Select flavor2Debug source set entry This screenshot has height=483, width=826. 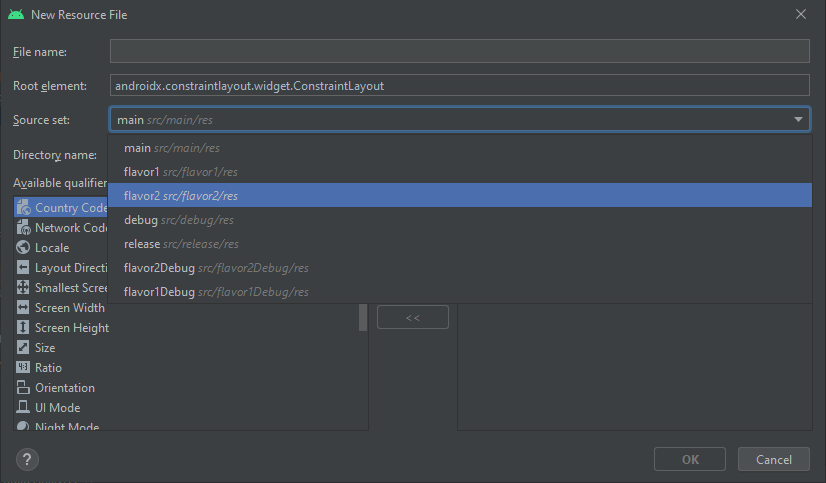[215, 268]
